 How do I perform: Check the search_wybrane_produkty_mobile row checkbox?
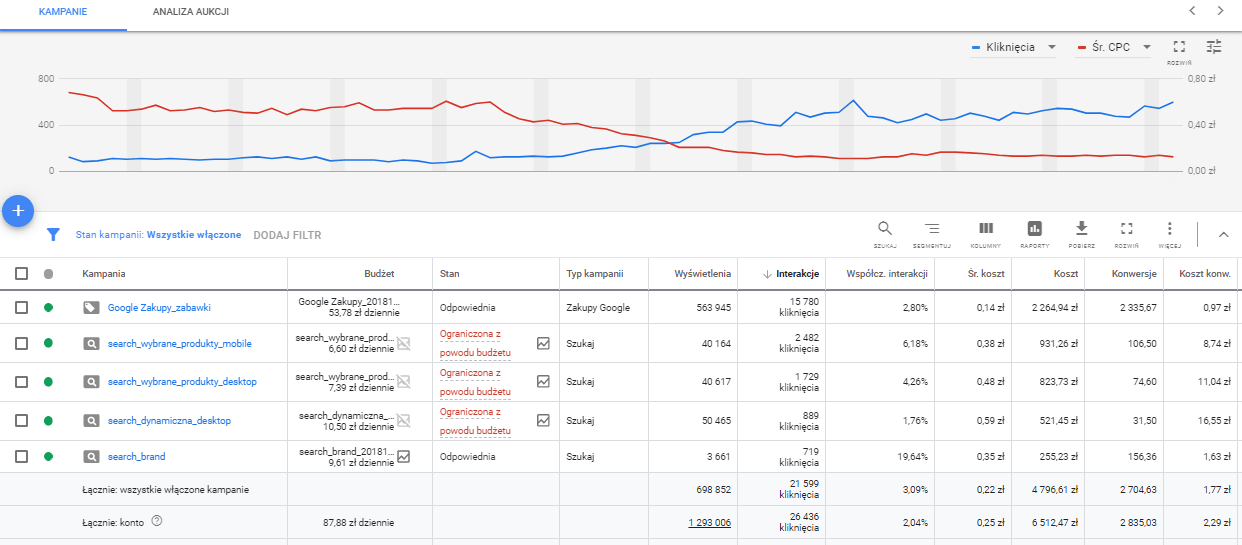click(x=21, y=344)
